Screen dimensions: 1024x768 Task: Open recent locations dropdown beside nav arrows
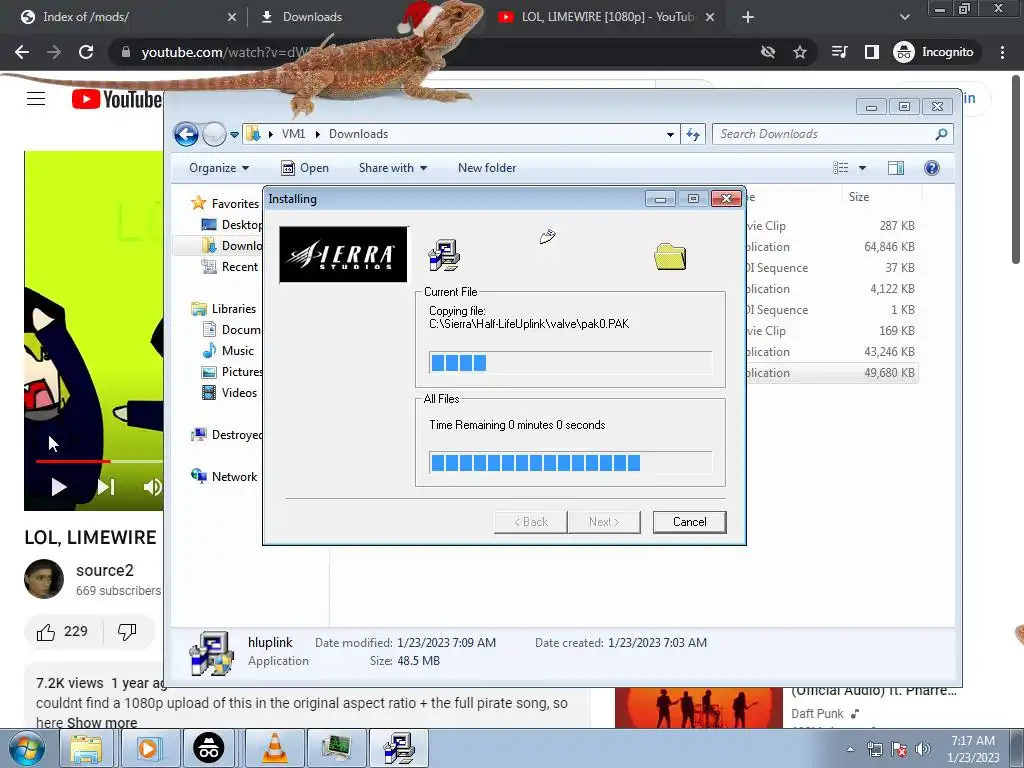point(234,135)
